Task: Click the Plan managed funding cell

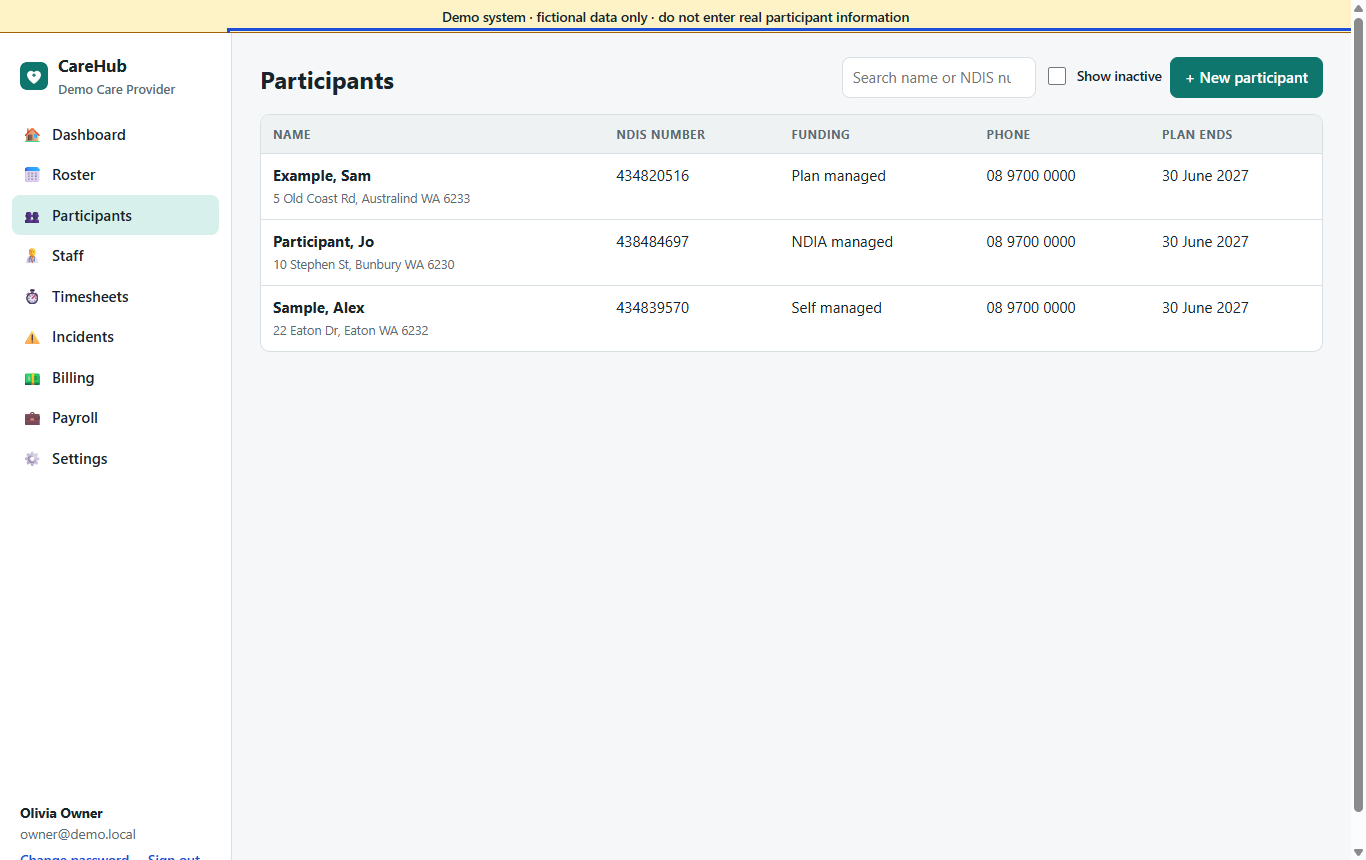Action: click(838, 176)
